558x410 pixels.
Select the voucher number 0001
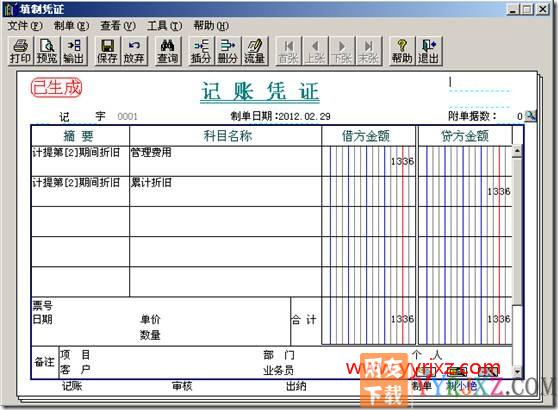pos(127,116)
